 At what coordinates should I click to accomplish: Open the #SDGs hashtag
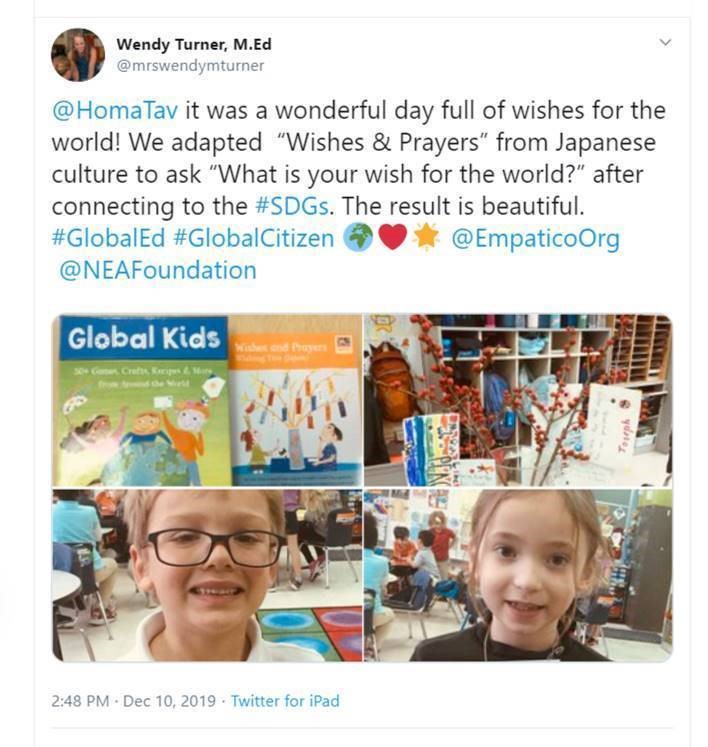[292, 206]
